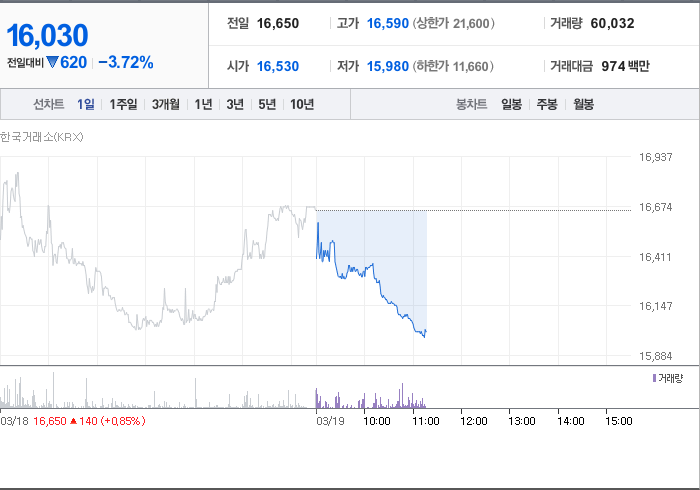Image resolution: width=700 pixels, height=490 pixels.
Task: Switch to 일봉 candle chart
Action: click(511, 104)
